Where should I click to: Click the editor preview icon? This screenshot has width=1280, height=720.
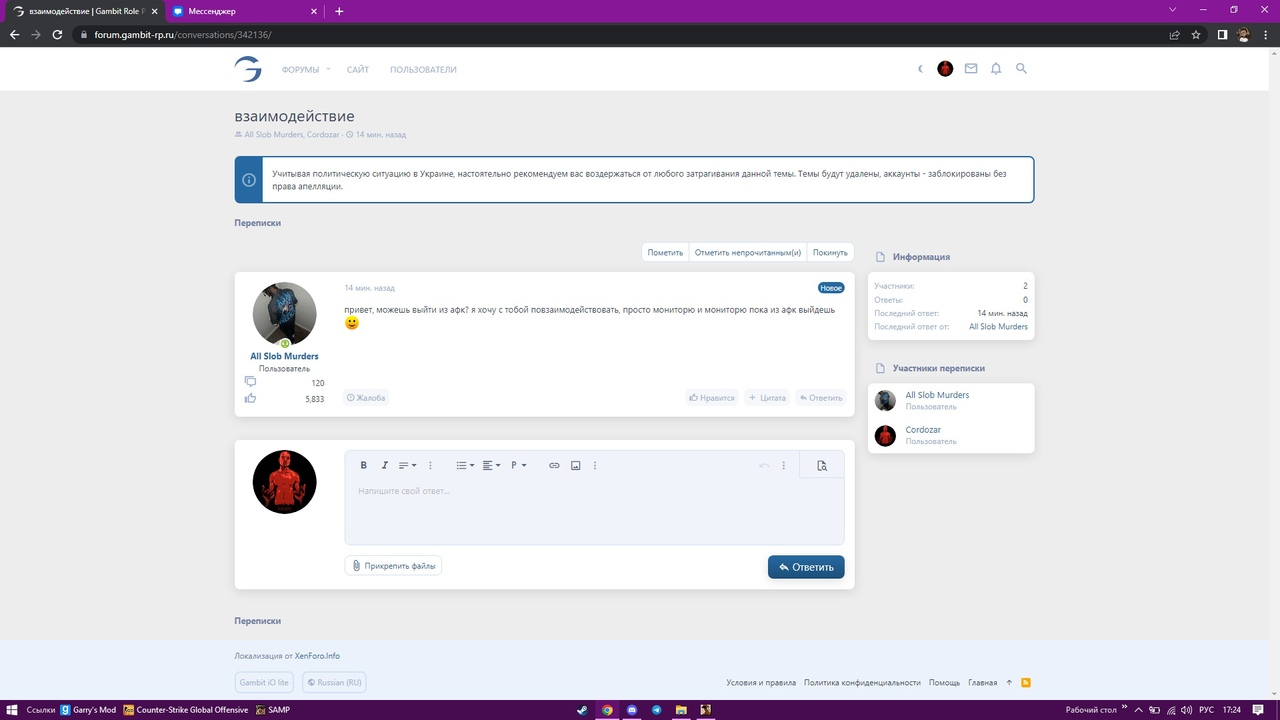[x=822, y=465]
